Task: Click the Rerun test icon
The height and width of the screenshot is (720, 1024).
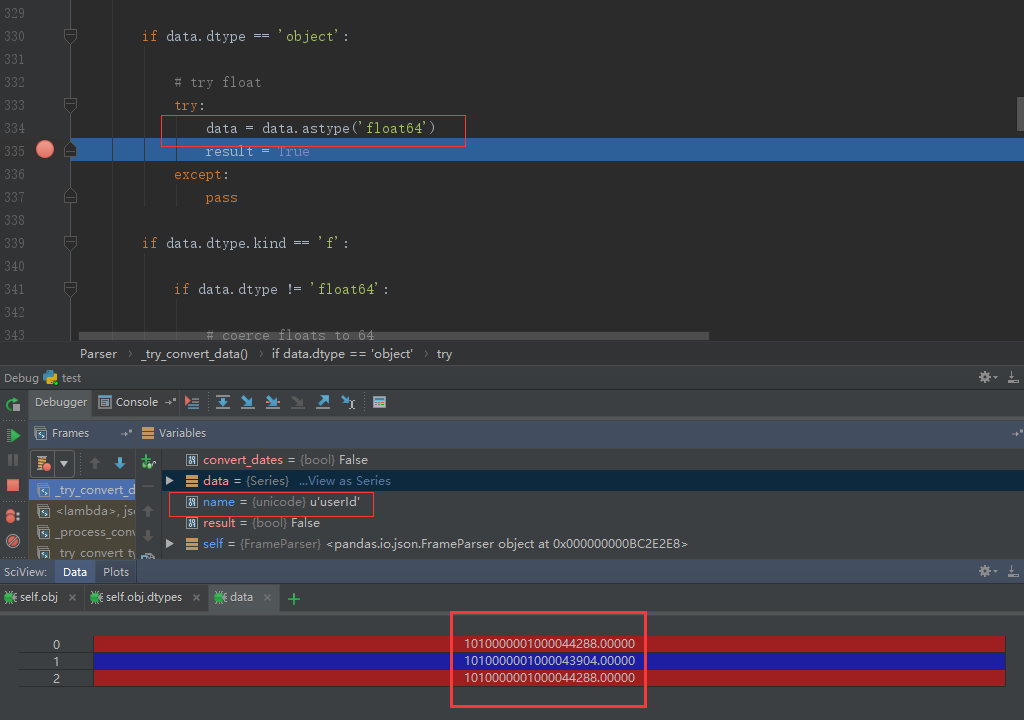Action: (x=13, y=405)
